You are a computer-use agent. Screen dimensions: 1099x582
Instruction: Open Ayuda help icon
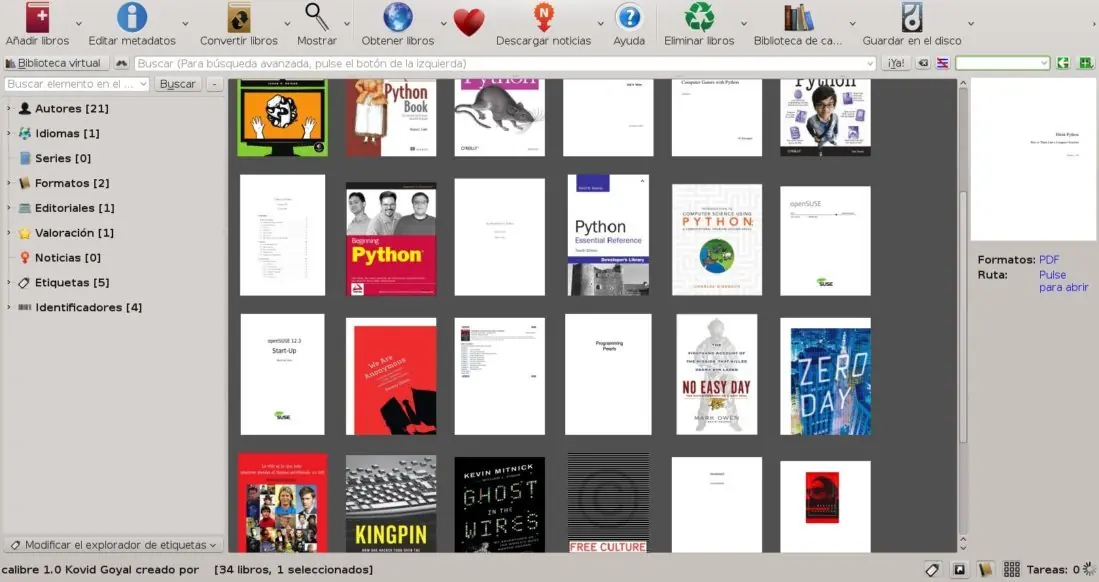629,18
